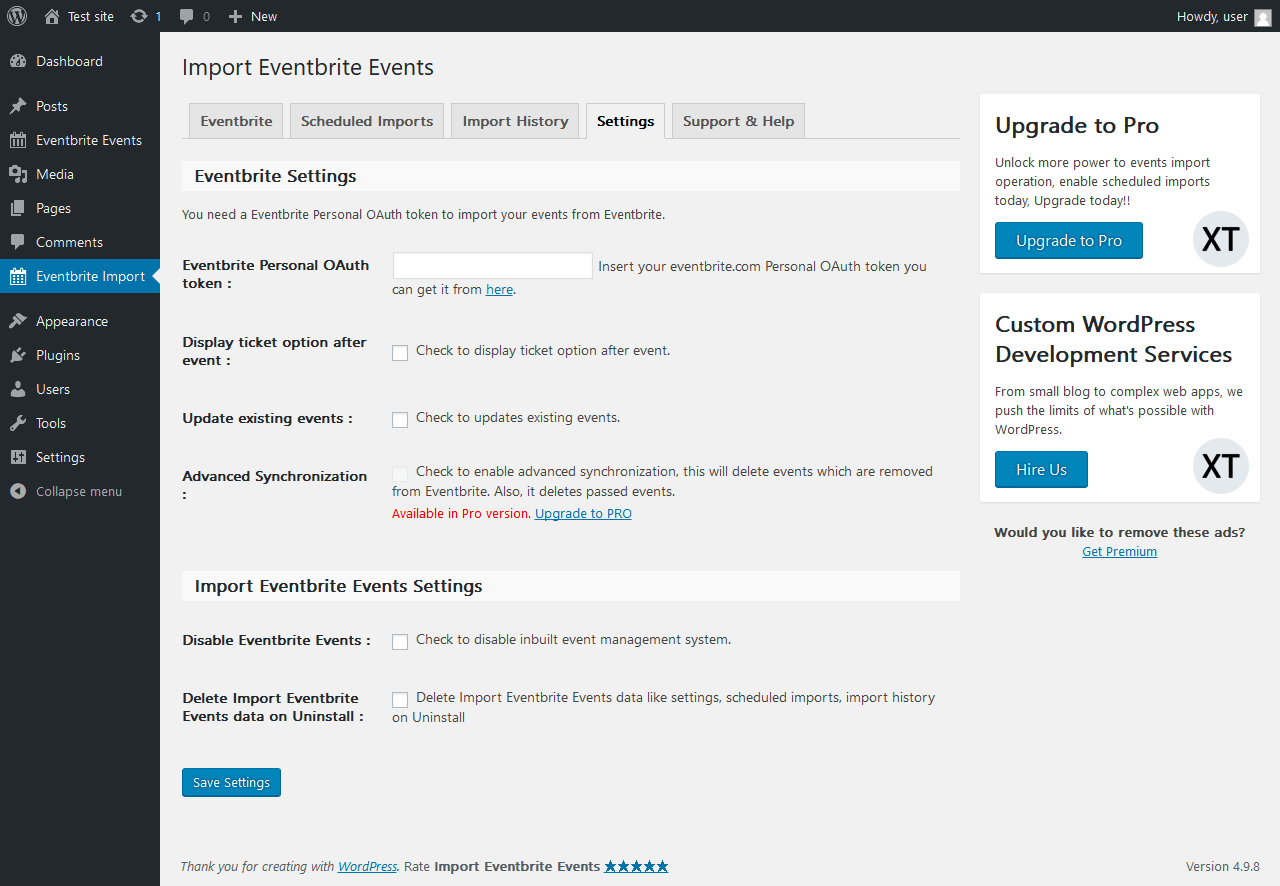Click the Hire Us button
Image resolution: width=1280 pixels, height=886 pixels.
click(1041, 469)
